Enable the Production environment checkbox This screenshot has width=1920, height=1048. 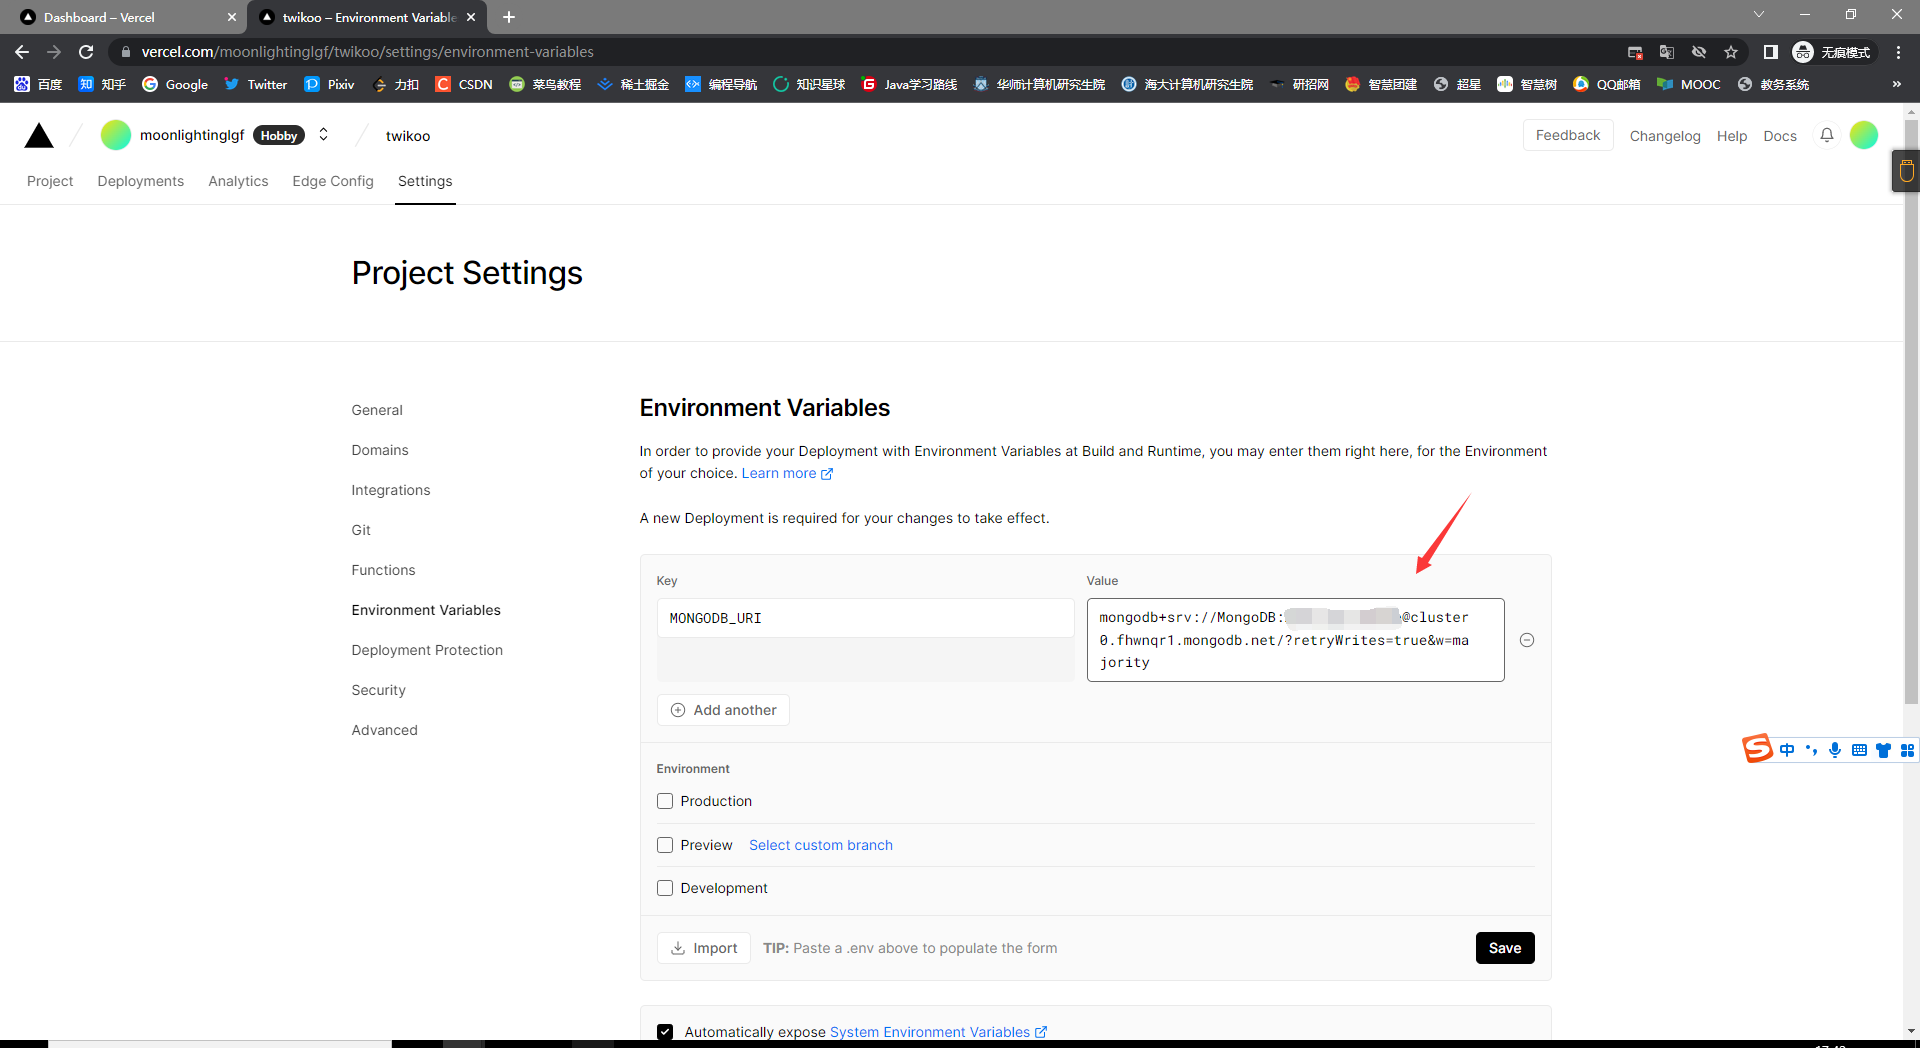[665, 801]
